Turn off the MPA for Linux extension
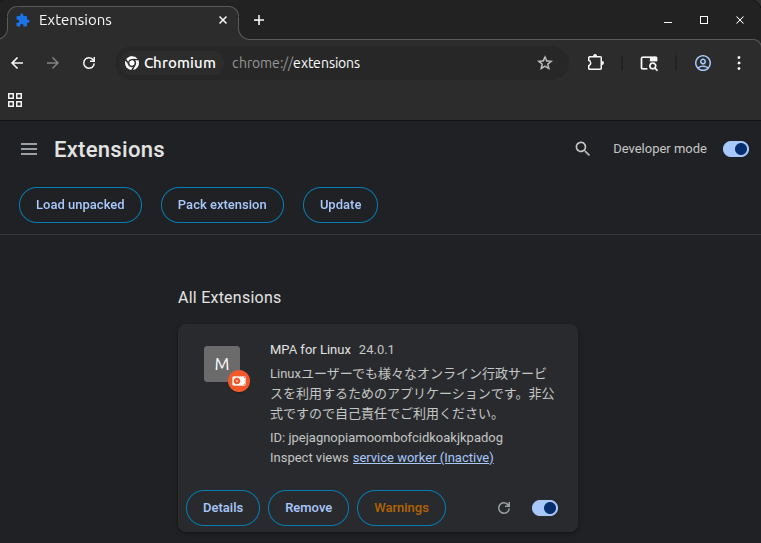Screen dimensions: 761x543 [x=545, y=508]
